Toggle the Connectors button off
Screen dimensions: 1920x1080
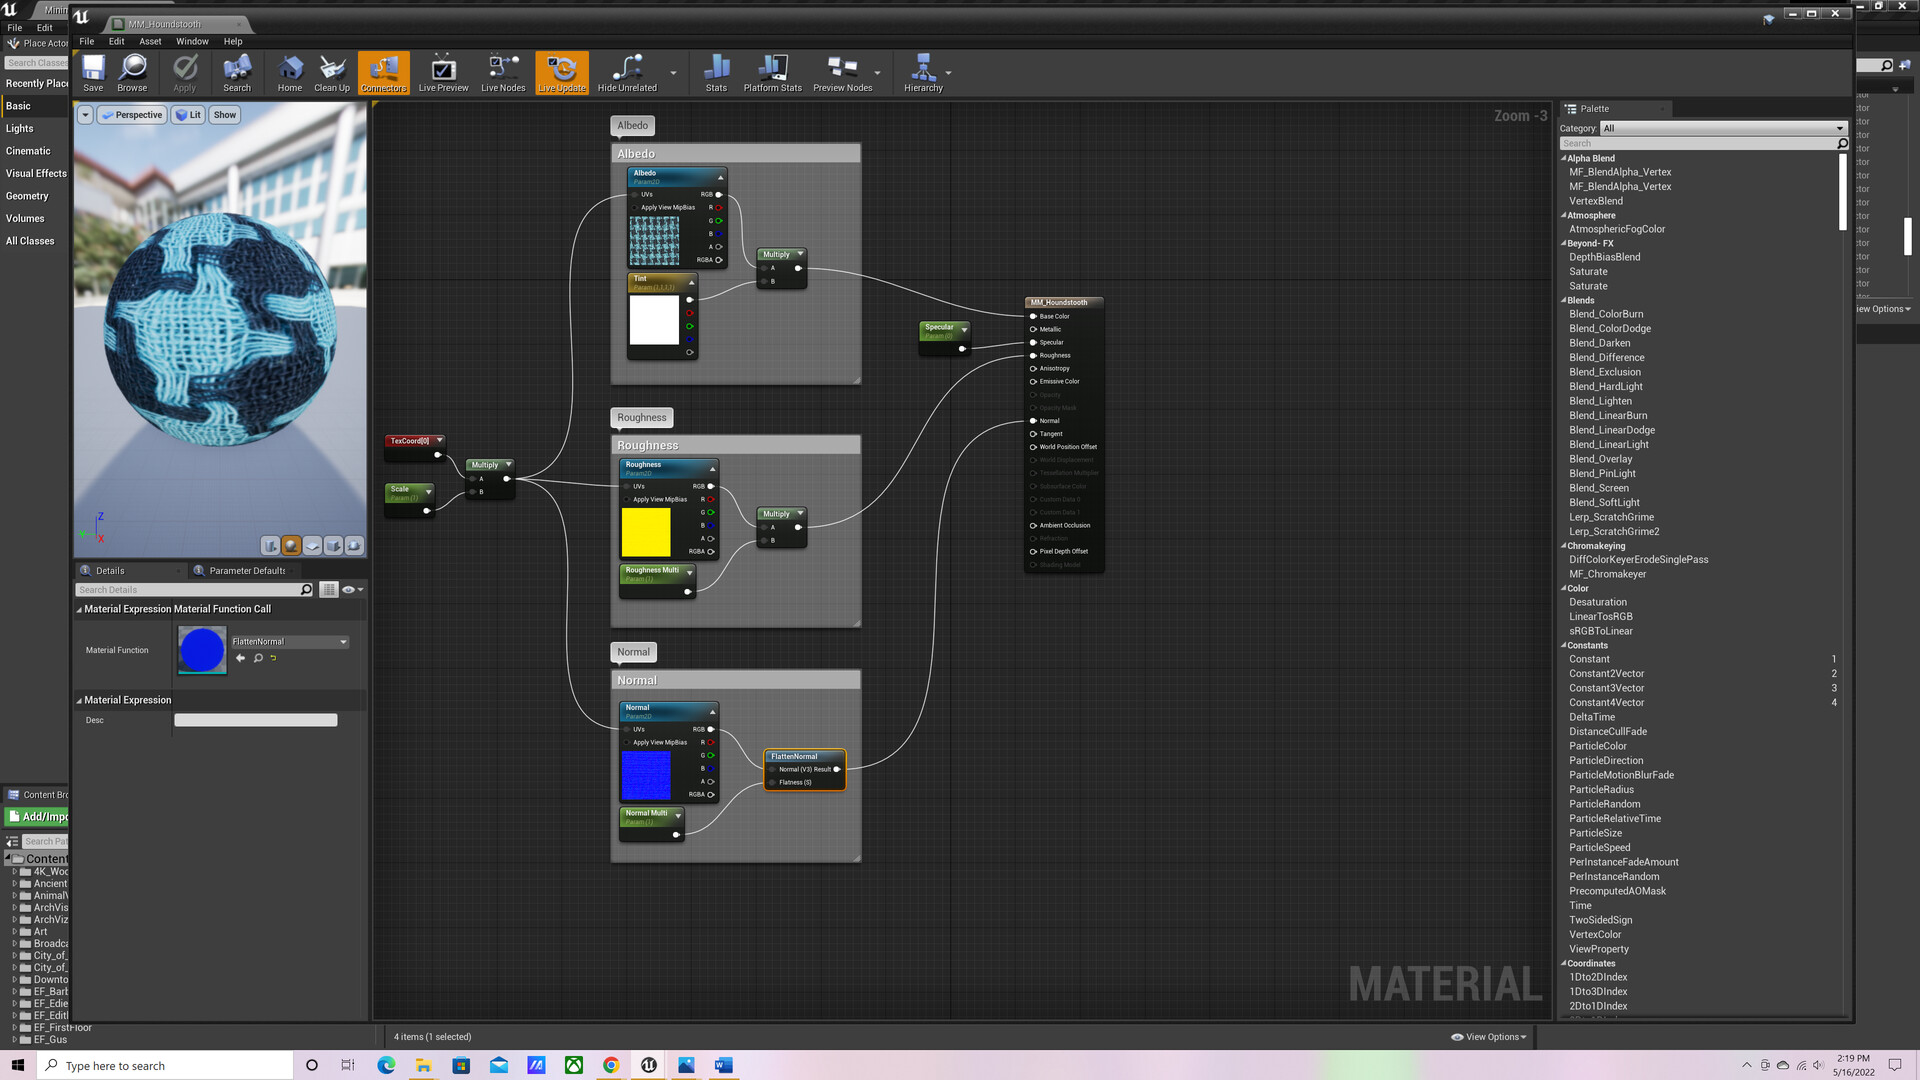(384, 72)
